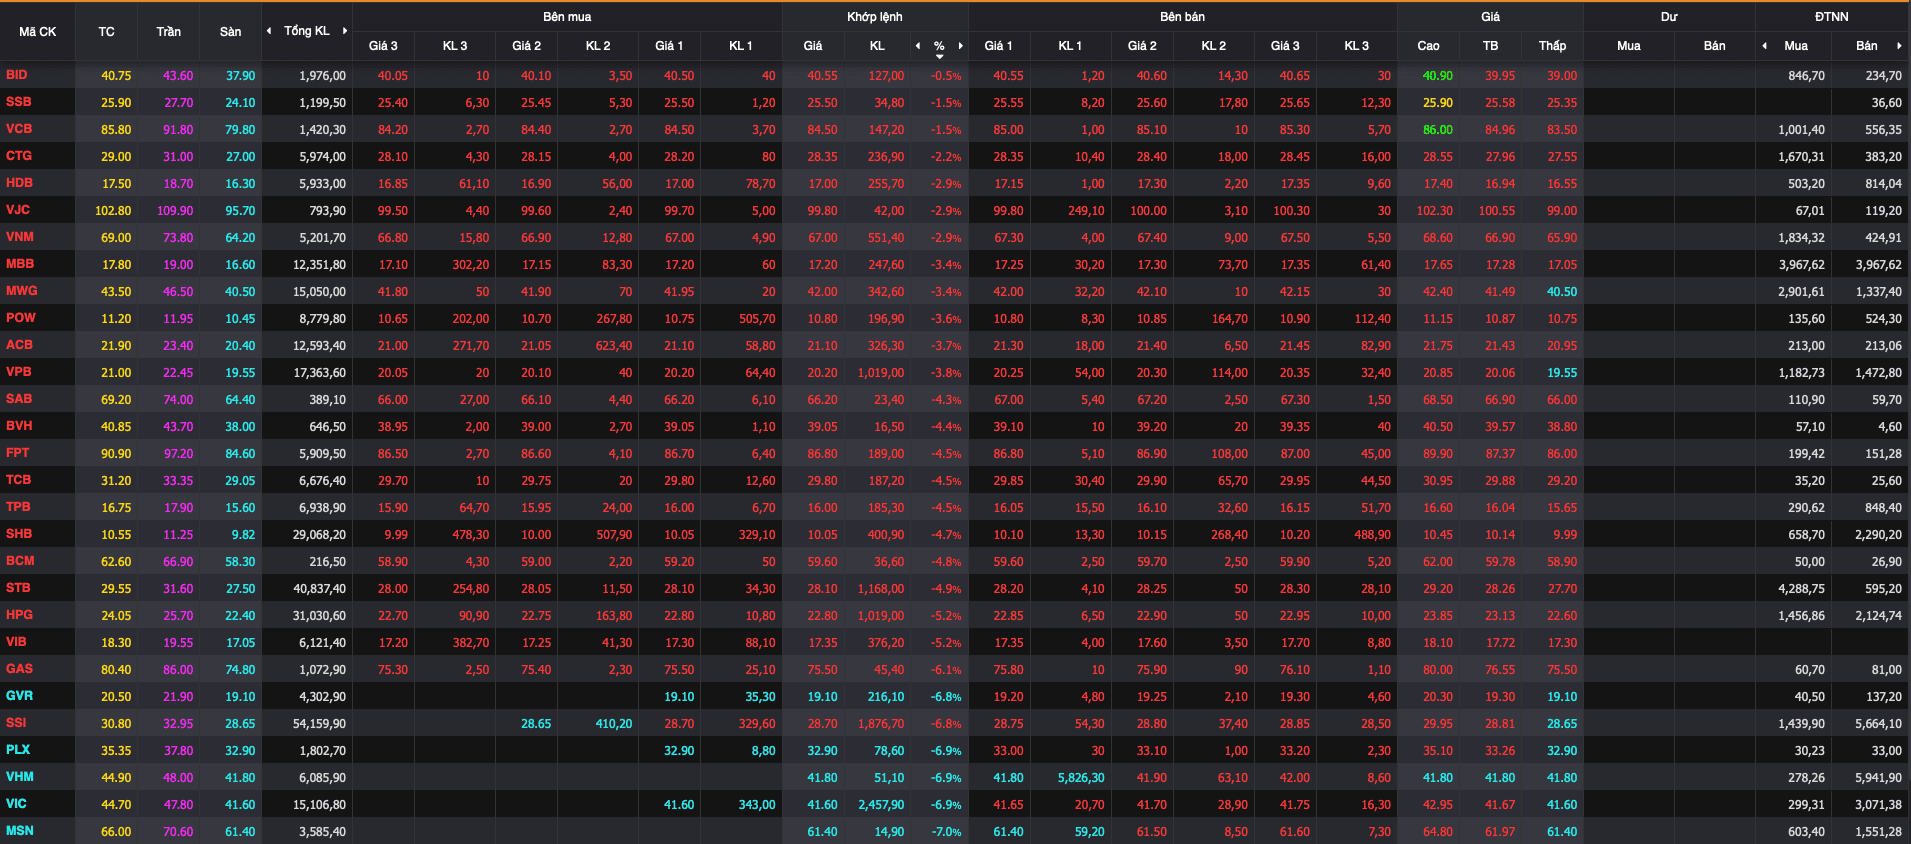Open the BVH stock ticker
This screenshot has height=844, width=1911.
pos(19,426)
